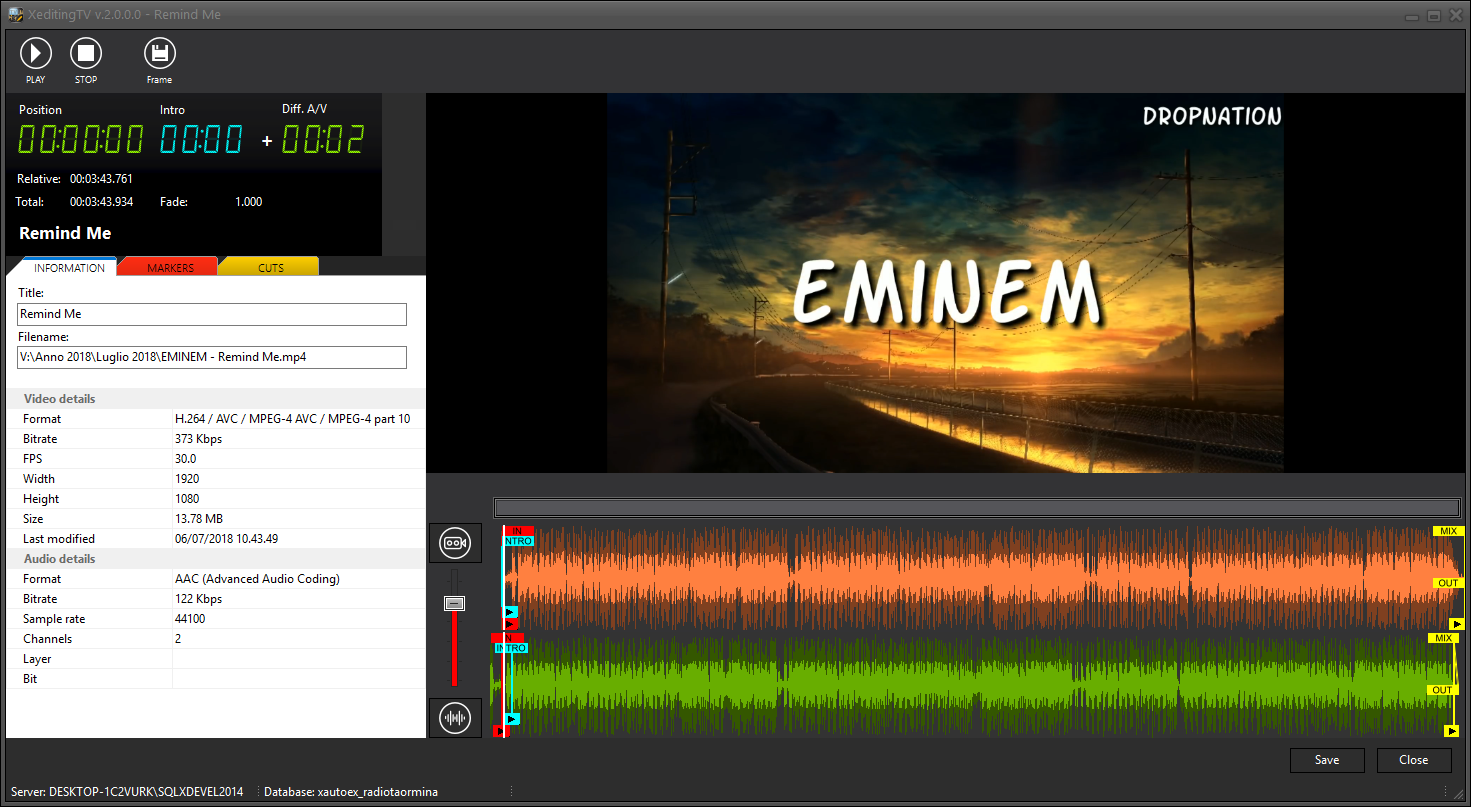Screen dimensions: 1471x807
Task: Select the Width value 1920
Action: tap(187, 479)
